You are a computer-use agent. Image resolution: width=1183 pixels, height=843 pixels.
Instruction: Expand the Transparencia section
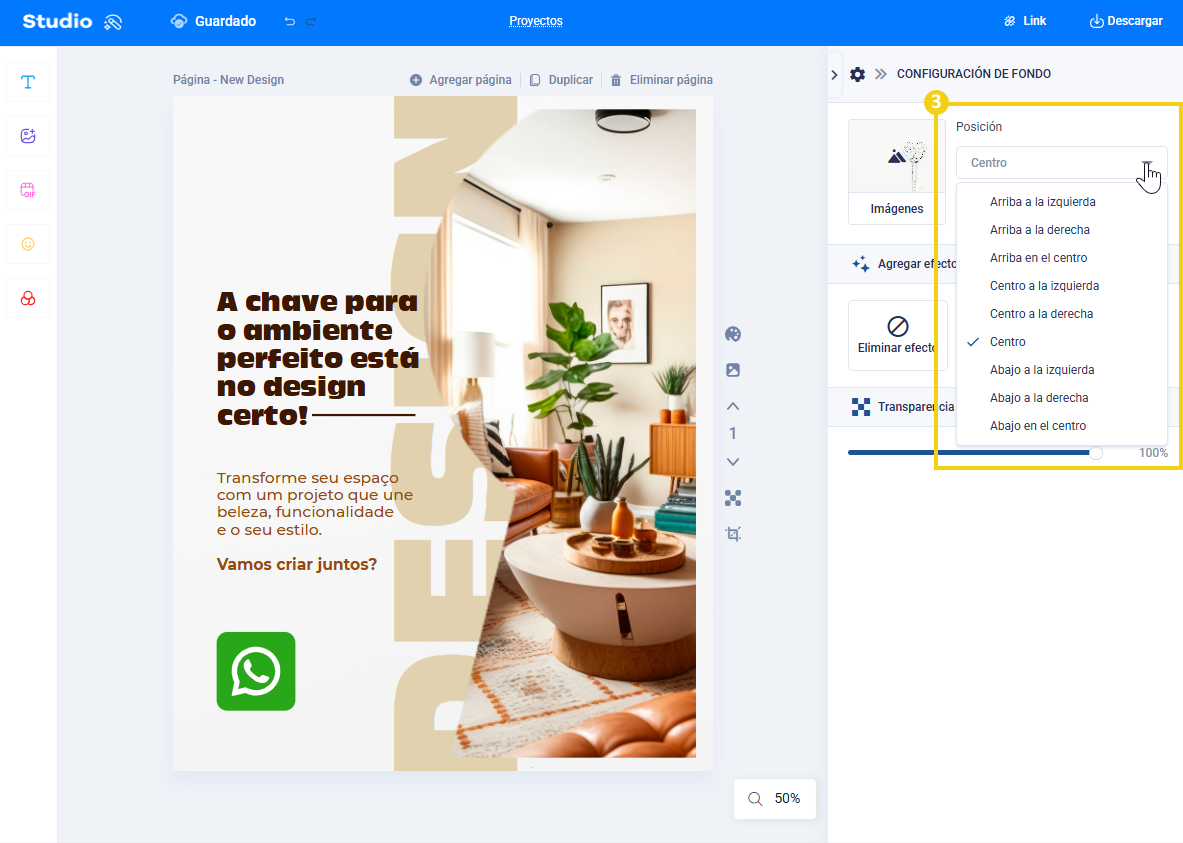[x=903, y=407]
